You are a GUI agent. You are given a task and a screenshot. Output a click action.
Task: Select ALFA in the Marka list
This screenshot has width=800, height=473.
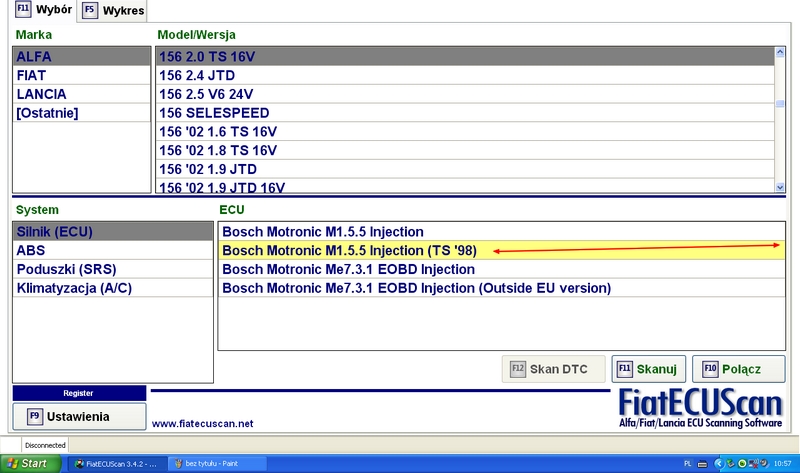click(x=82, y=57)
